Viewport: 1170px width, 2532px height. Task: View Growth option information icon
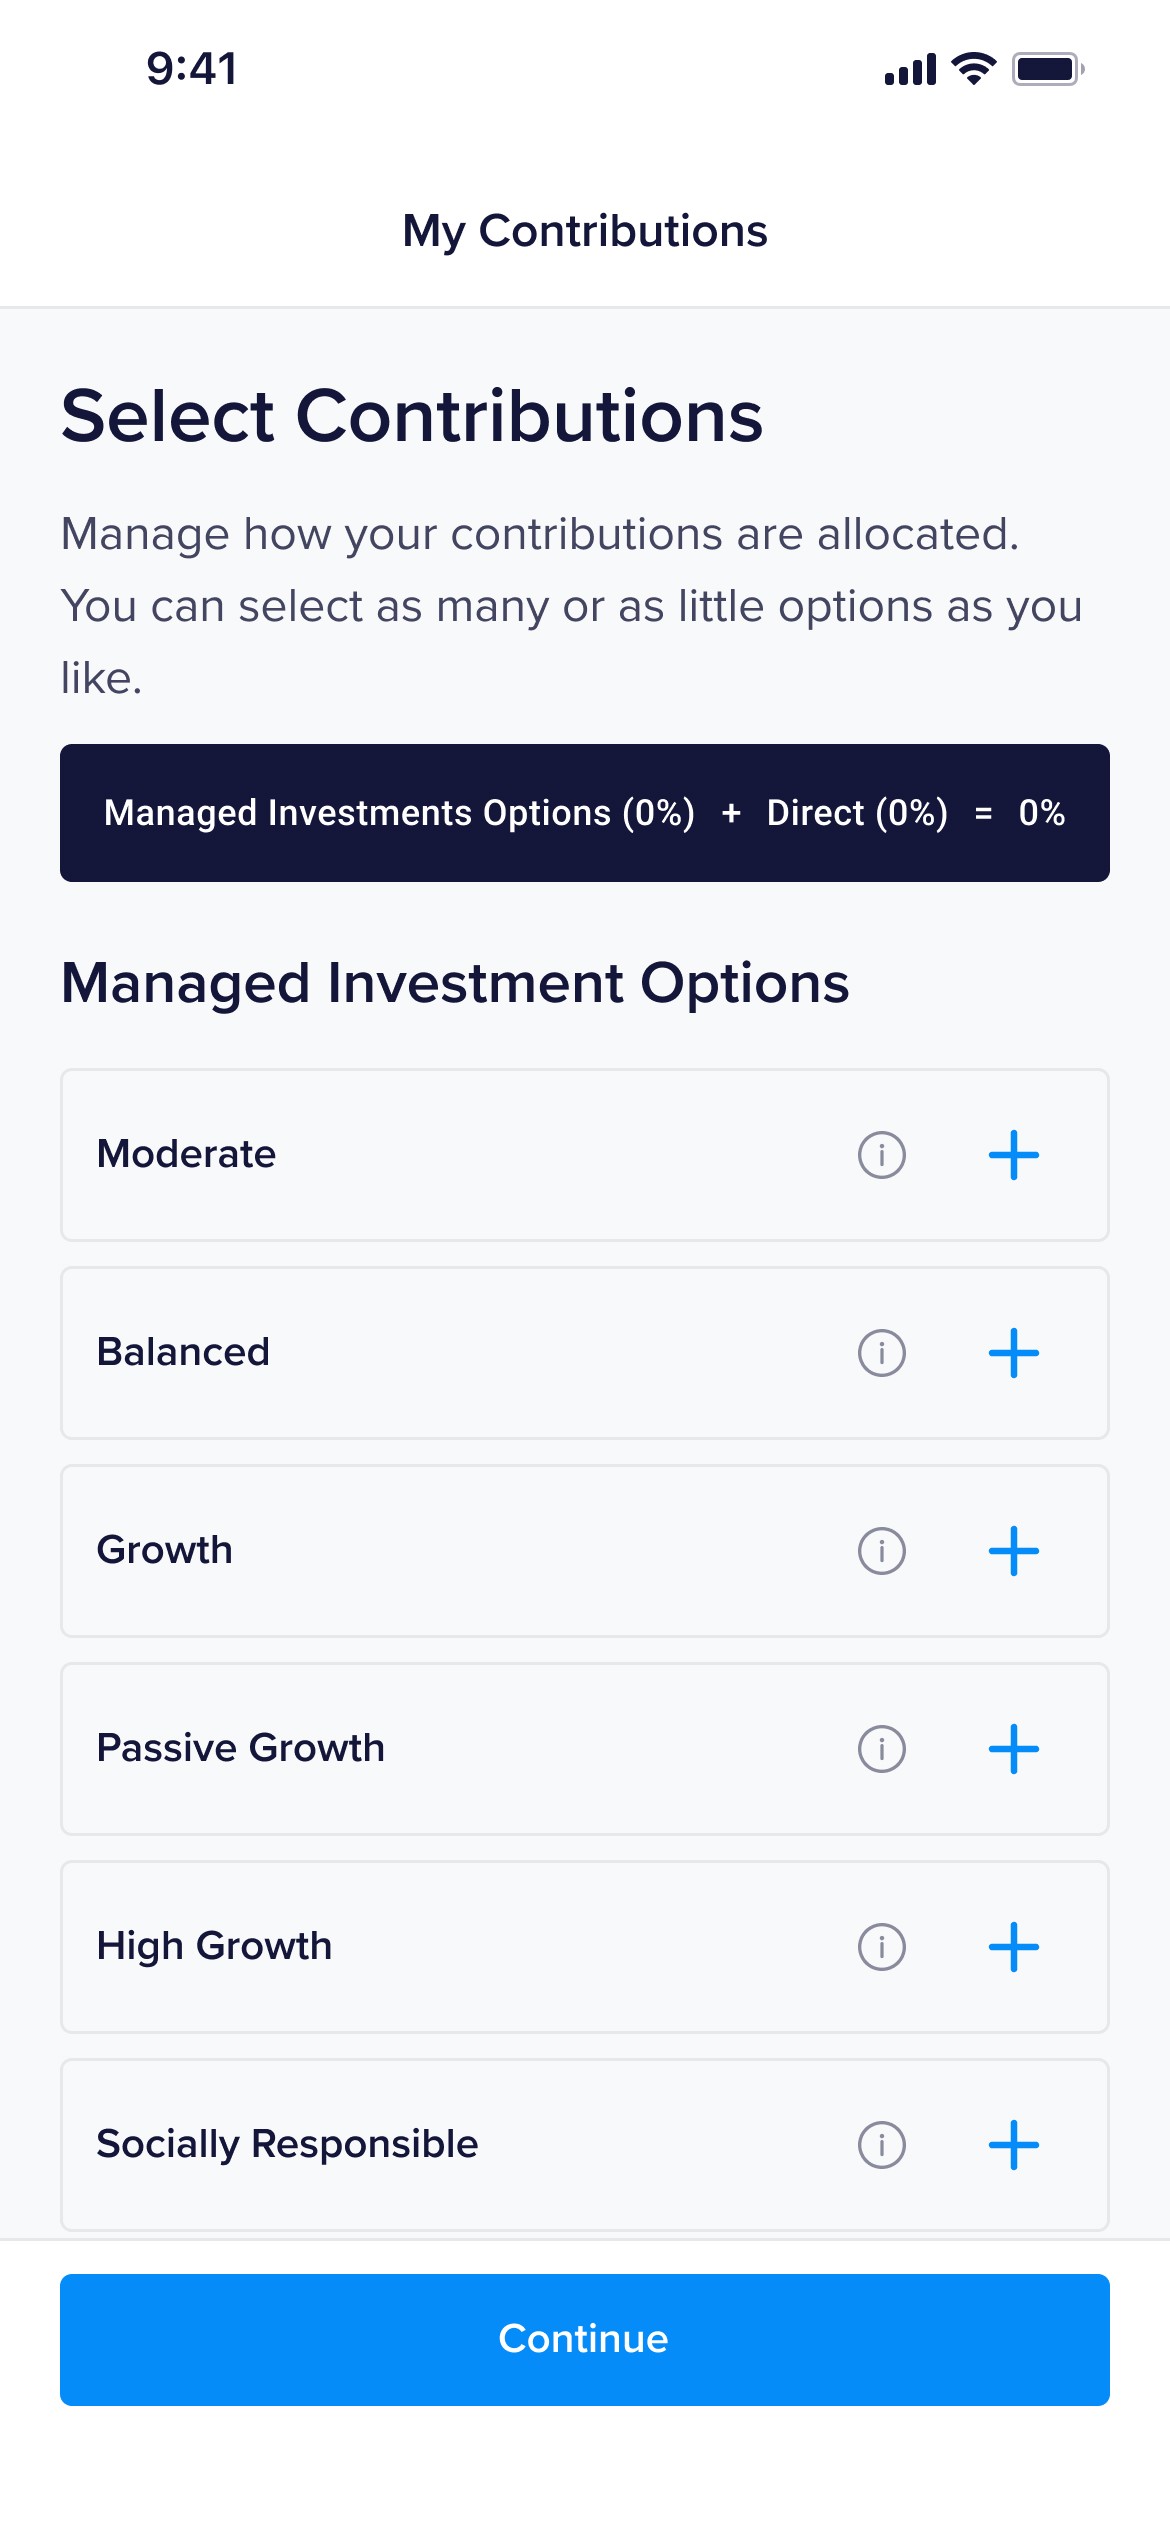pyautogui.click(x=881, y=1551)
